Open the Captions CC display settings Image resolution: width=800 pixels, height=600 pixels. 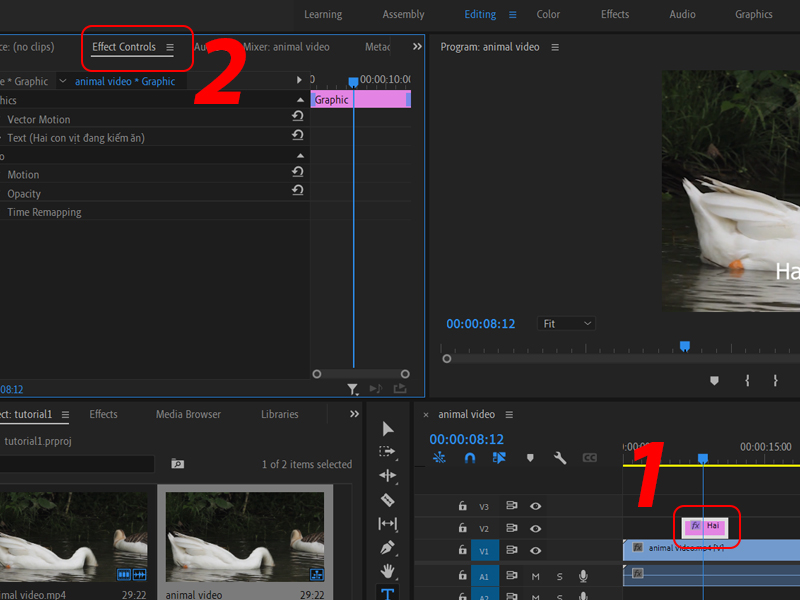[589, 457]
